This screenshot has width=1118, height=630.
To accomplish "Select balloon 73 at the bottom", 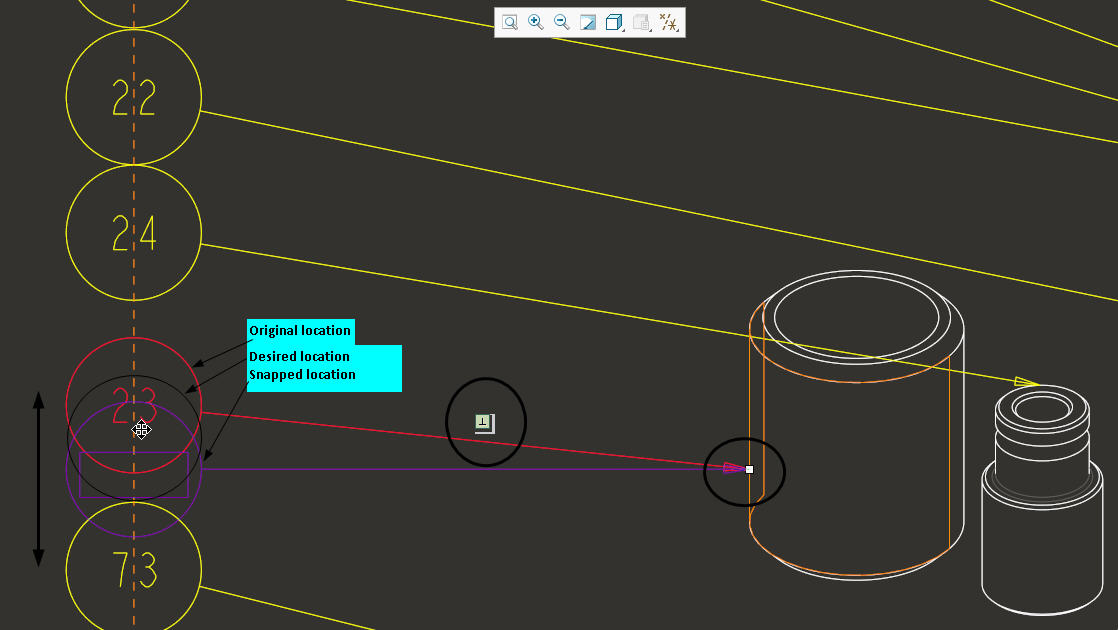I will tap(133, 567).
